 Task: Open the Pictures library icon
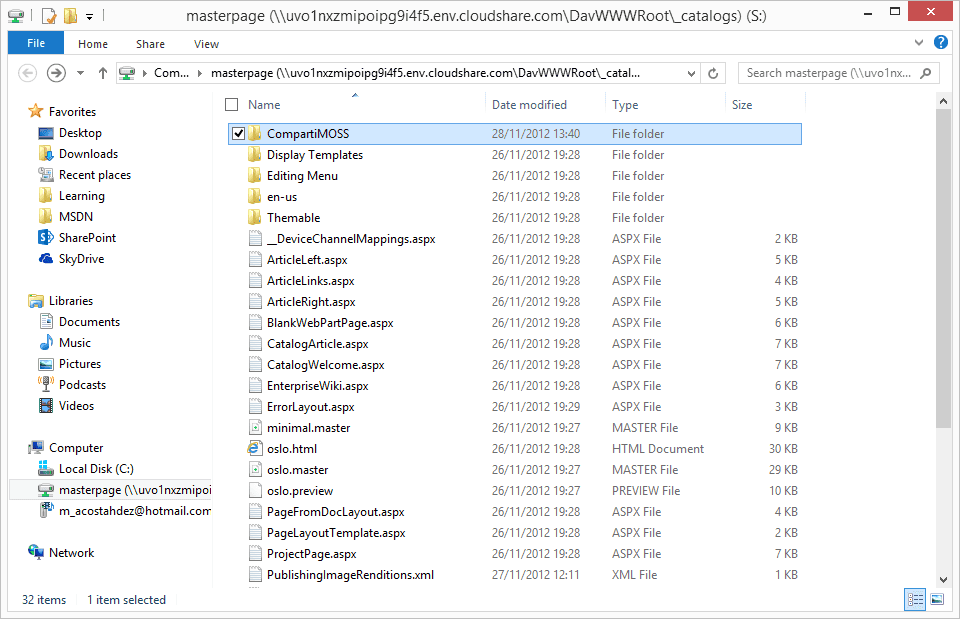tap(46, 364)
